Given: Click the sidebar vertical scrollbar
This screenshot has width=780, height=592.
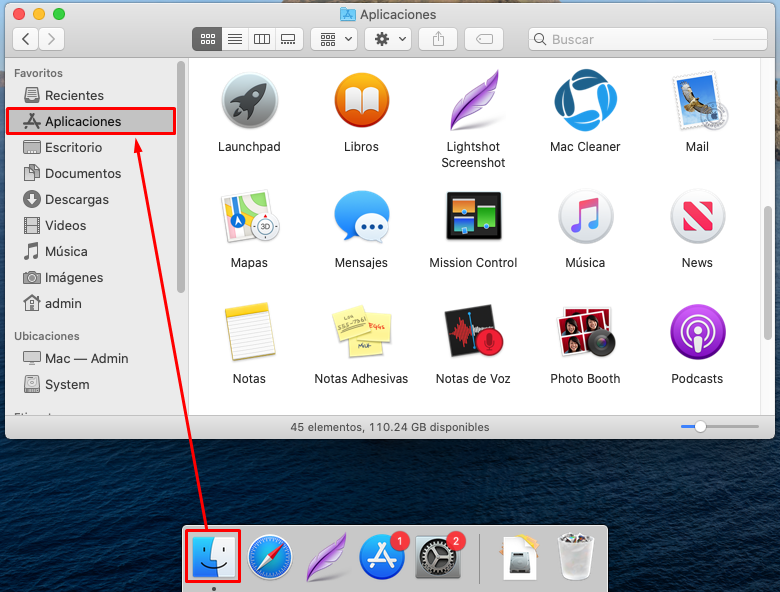Looking at the screenshot, I should [x=181, y=177].
